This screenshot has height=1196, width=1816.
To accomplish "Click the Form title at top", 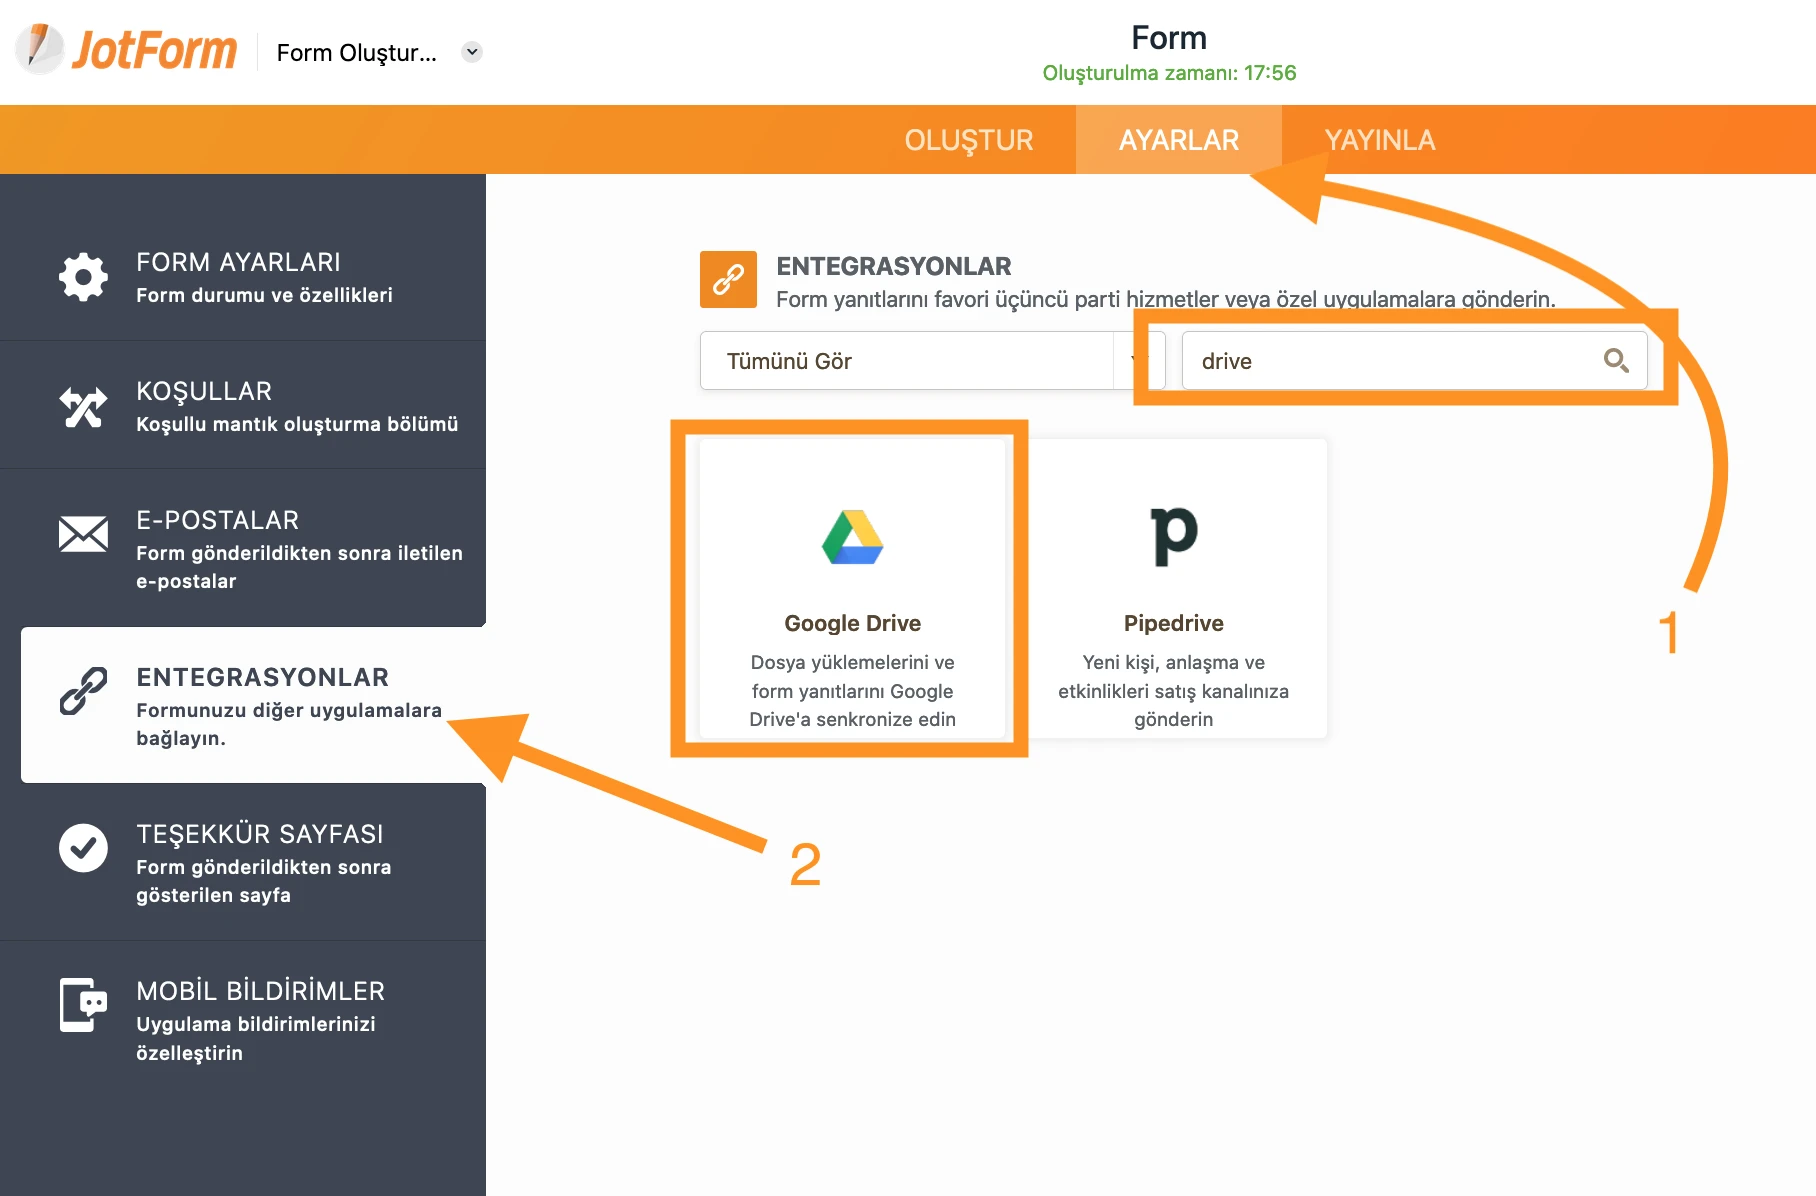I will [1168, 38].
